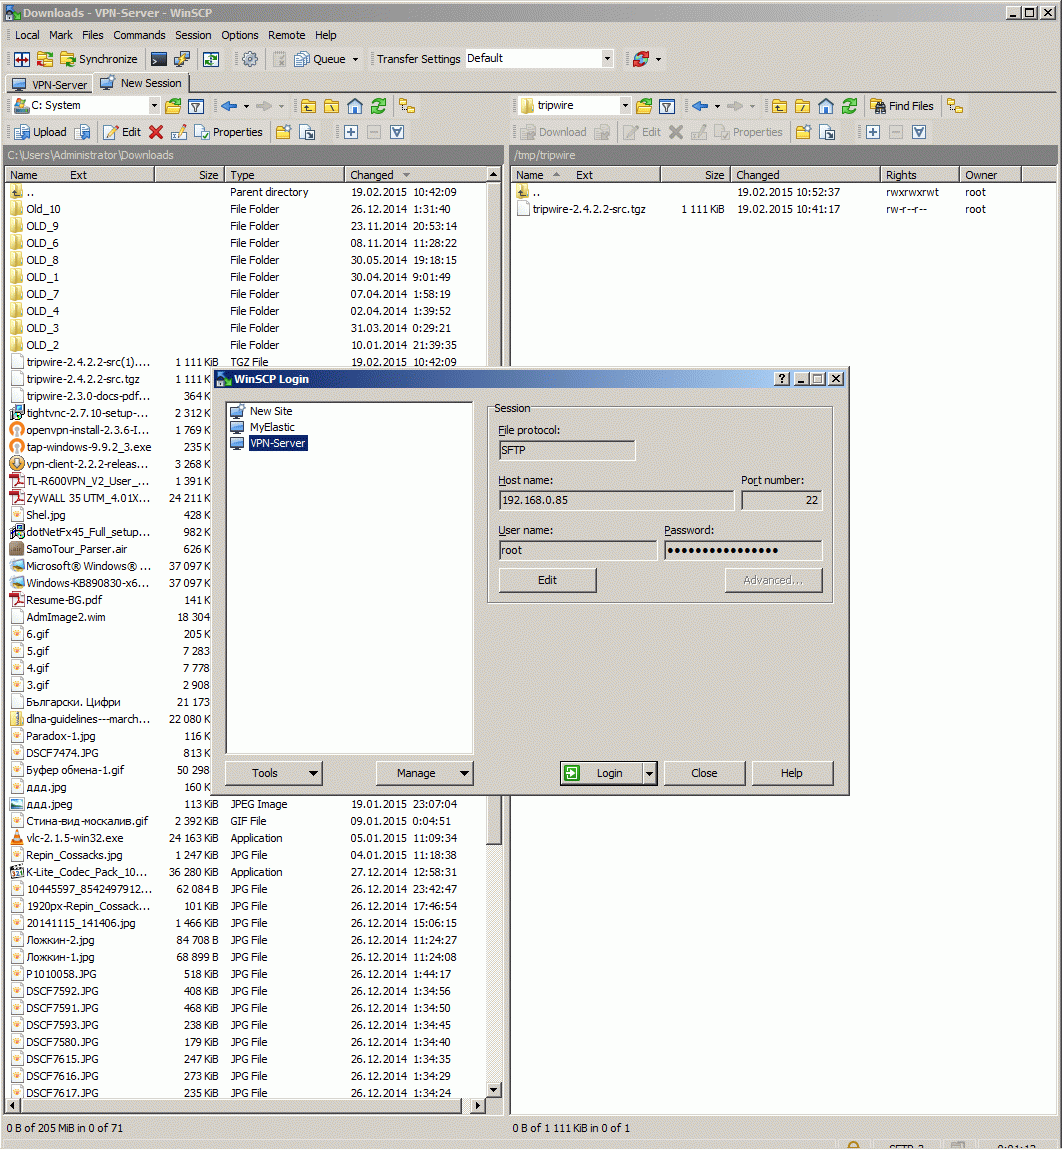Click the Queue toolbar button
1062x1150 pixels.
tap(320, 59)
